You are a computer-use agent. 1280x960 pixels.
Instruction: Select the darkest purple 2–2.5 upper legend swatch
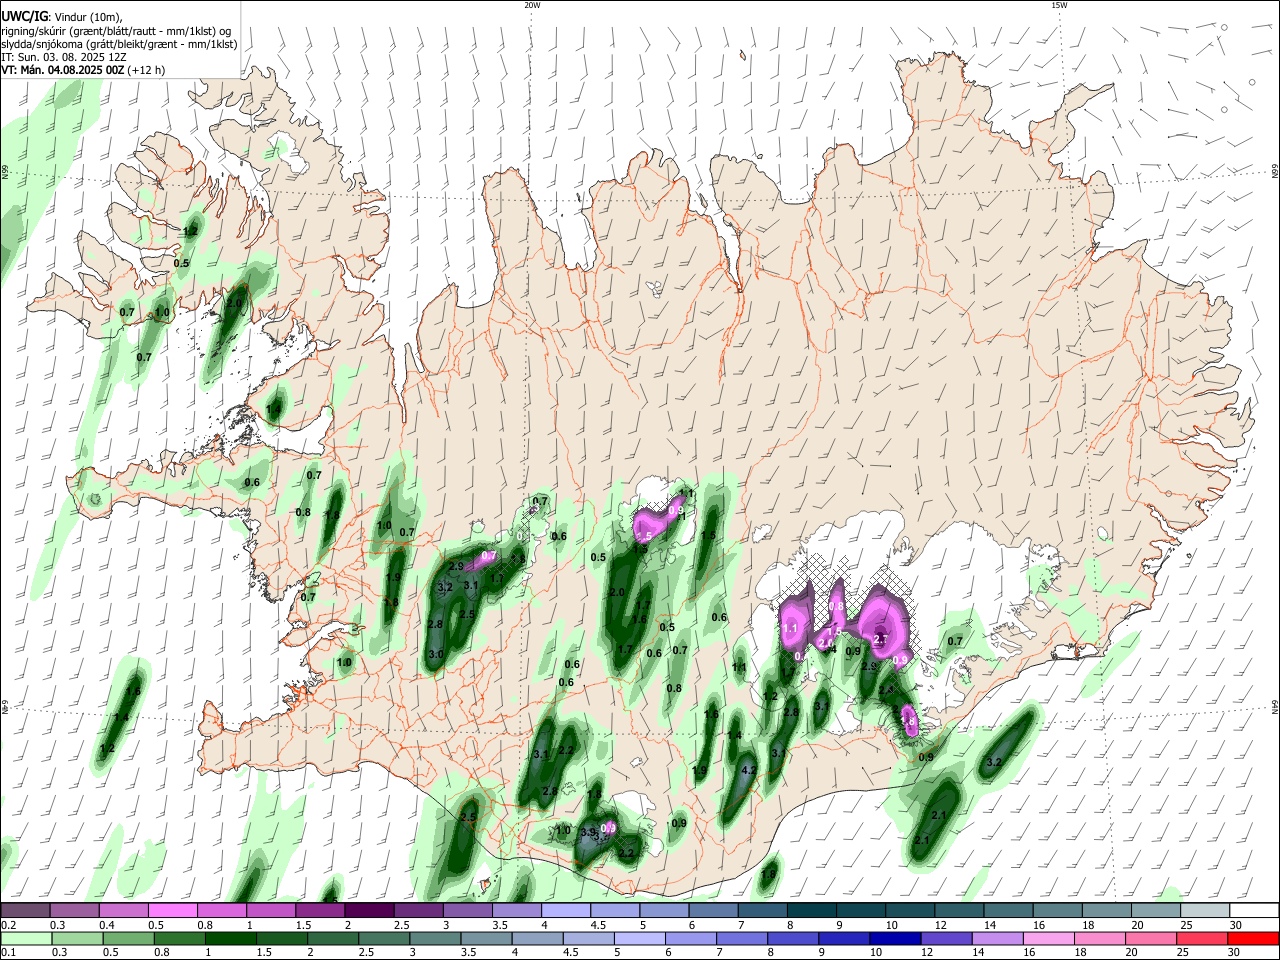368,911
